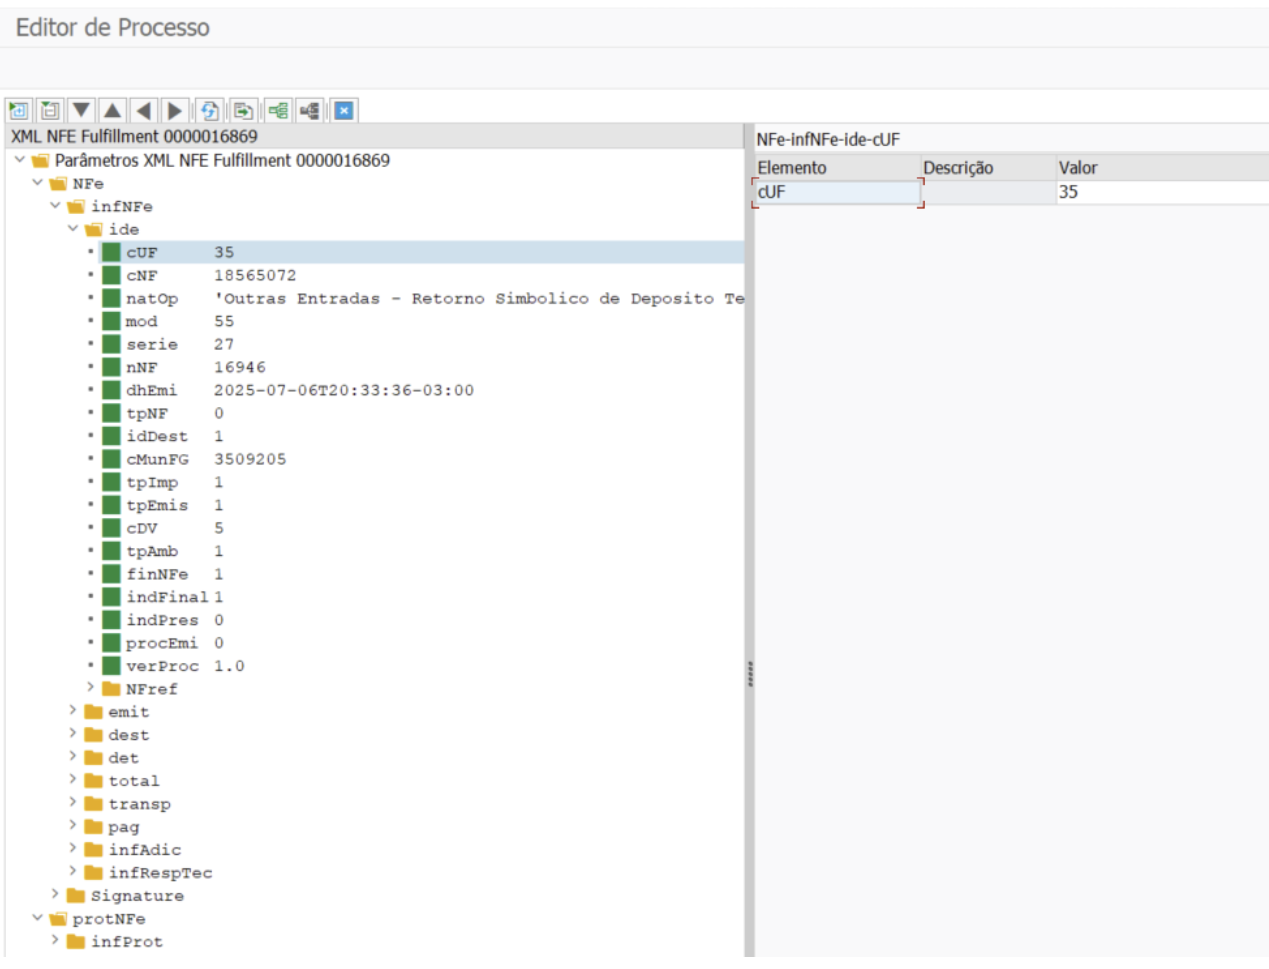
Task: Click the green hierarchy tree toolbar icon
Action: [x=278, y=110]
